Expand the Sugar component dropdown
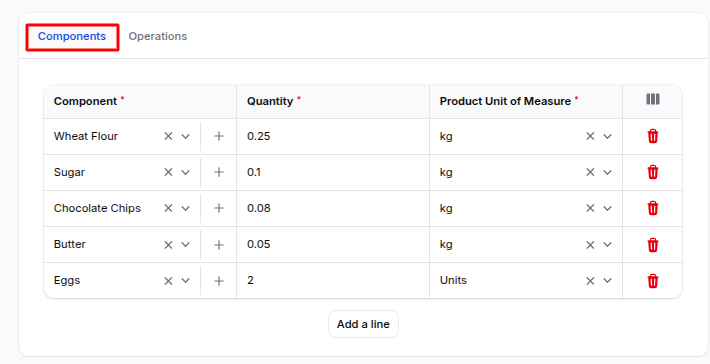This screenshot has height=364, width=710. click(185, 172)
